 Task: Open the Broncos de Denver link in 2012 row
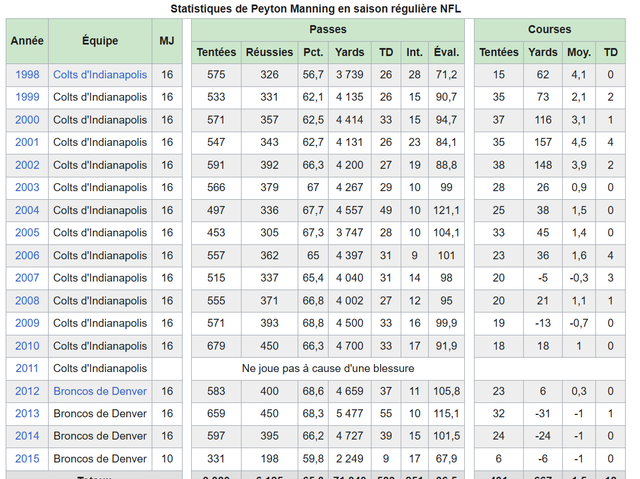click(x=100, y=391)
